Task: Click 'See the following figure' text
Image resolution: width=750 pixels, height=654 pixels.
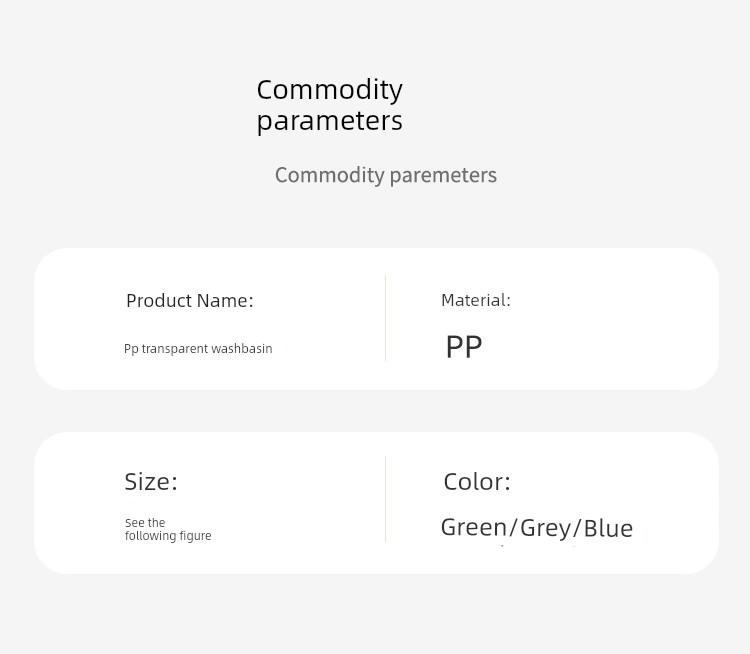Action: [168, 529]
